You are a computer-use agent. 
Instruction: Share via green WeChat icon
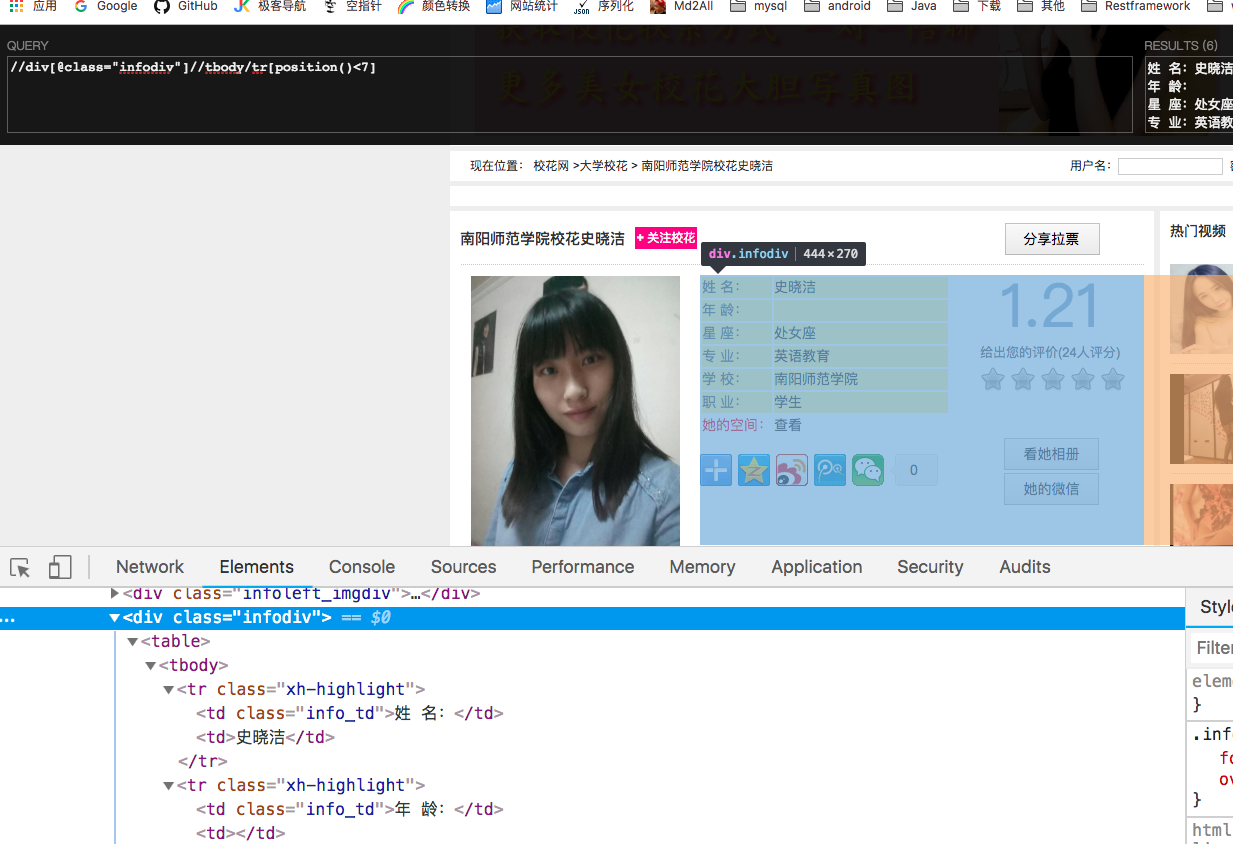[868, 470]
